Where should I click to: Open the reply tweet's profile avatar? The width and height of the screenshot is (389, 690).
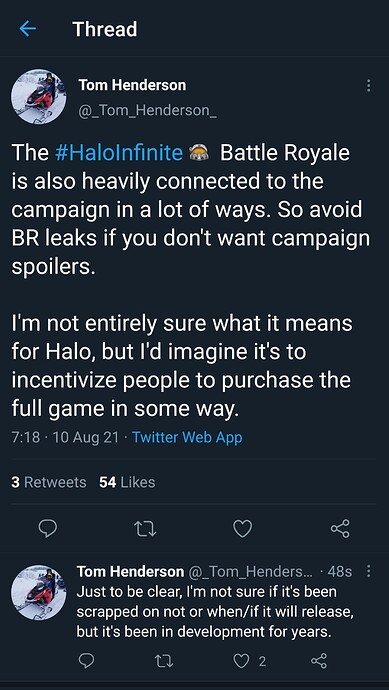coord(38,593)
